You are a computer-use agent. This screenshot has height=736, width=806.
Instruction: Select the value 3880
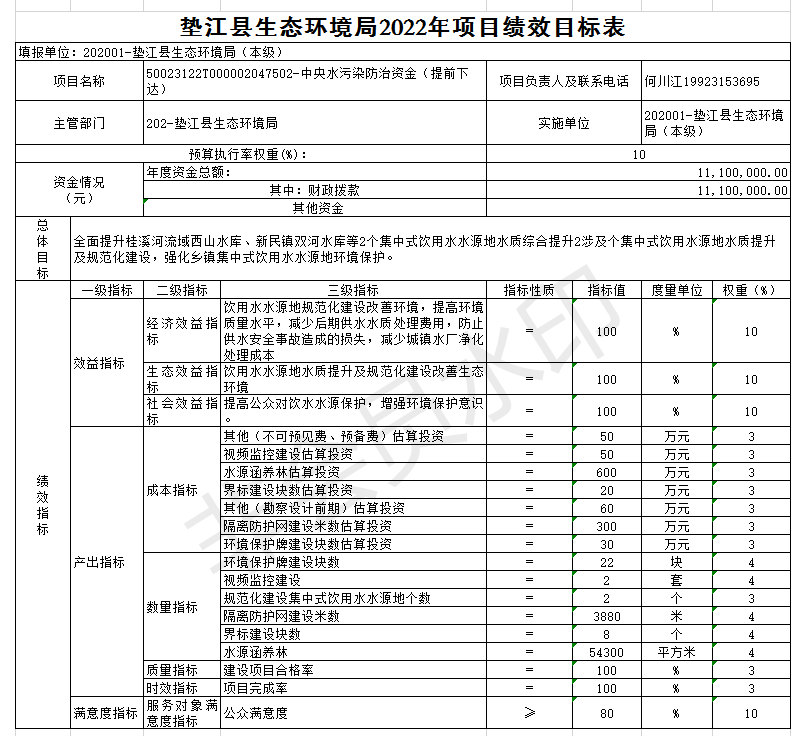click(607, 616)
